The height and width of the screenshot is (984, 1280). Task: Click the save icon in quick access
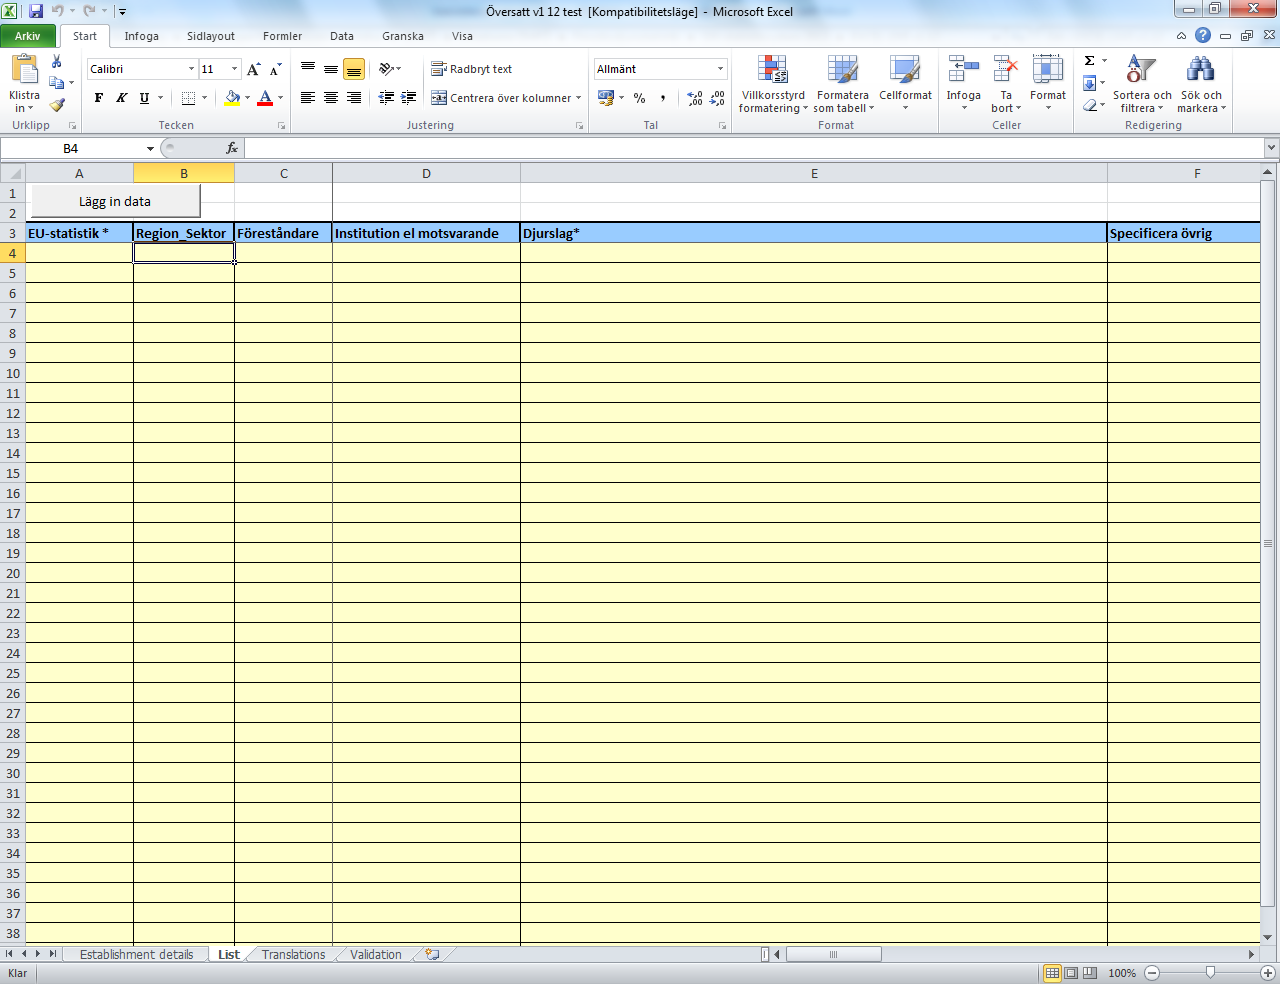click(x=36, y=11)
